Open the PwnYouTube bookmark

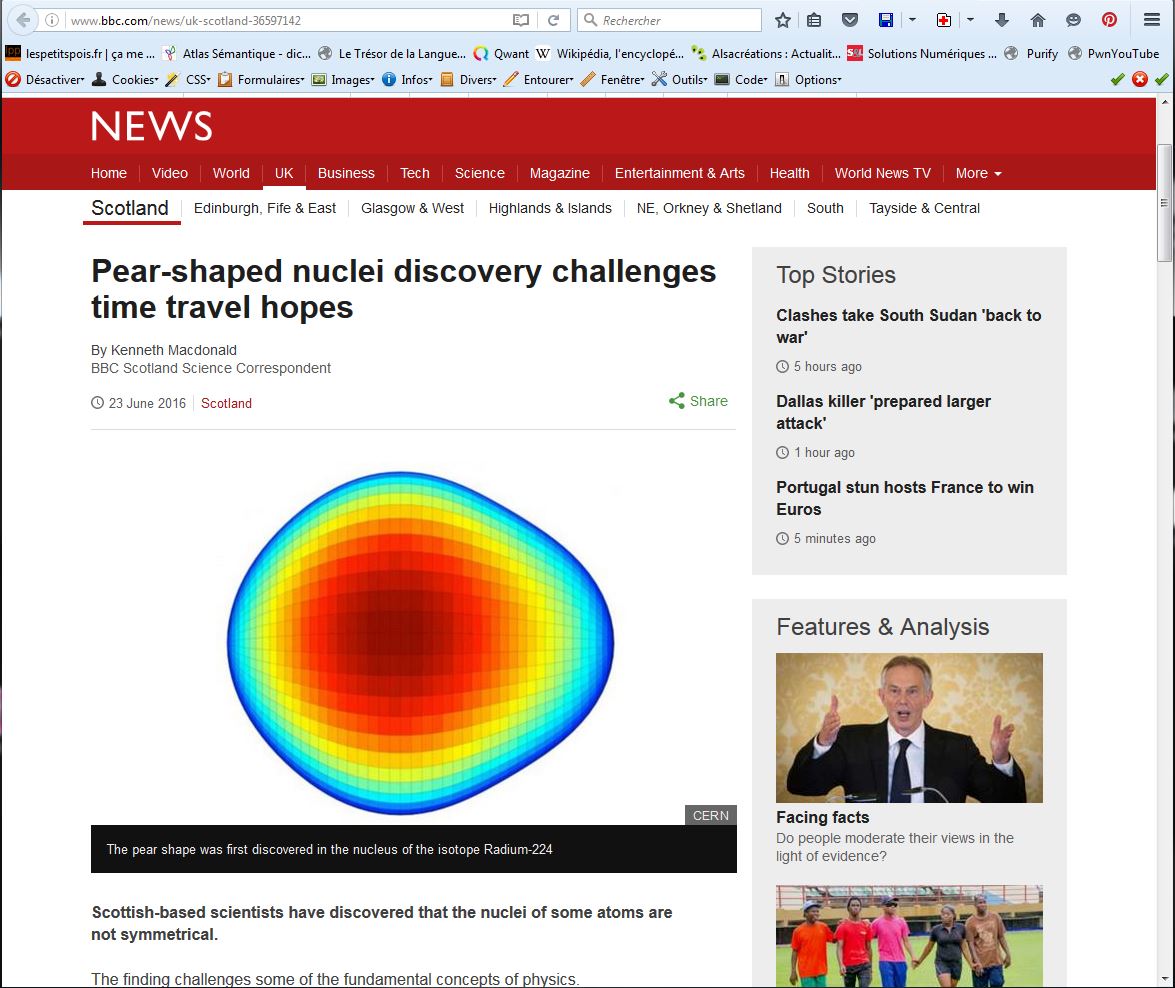click(x=1114, y=53)
